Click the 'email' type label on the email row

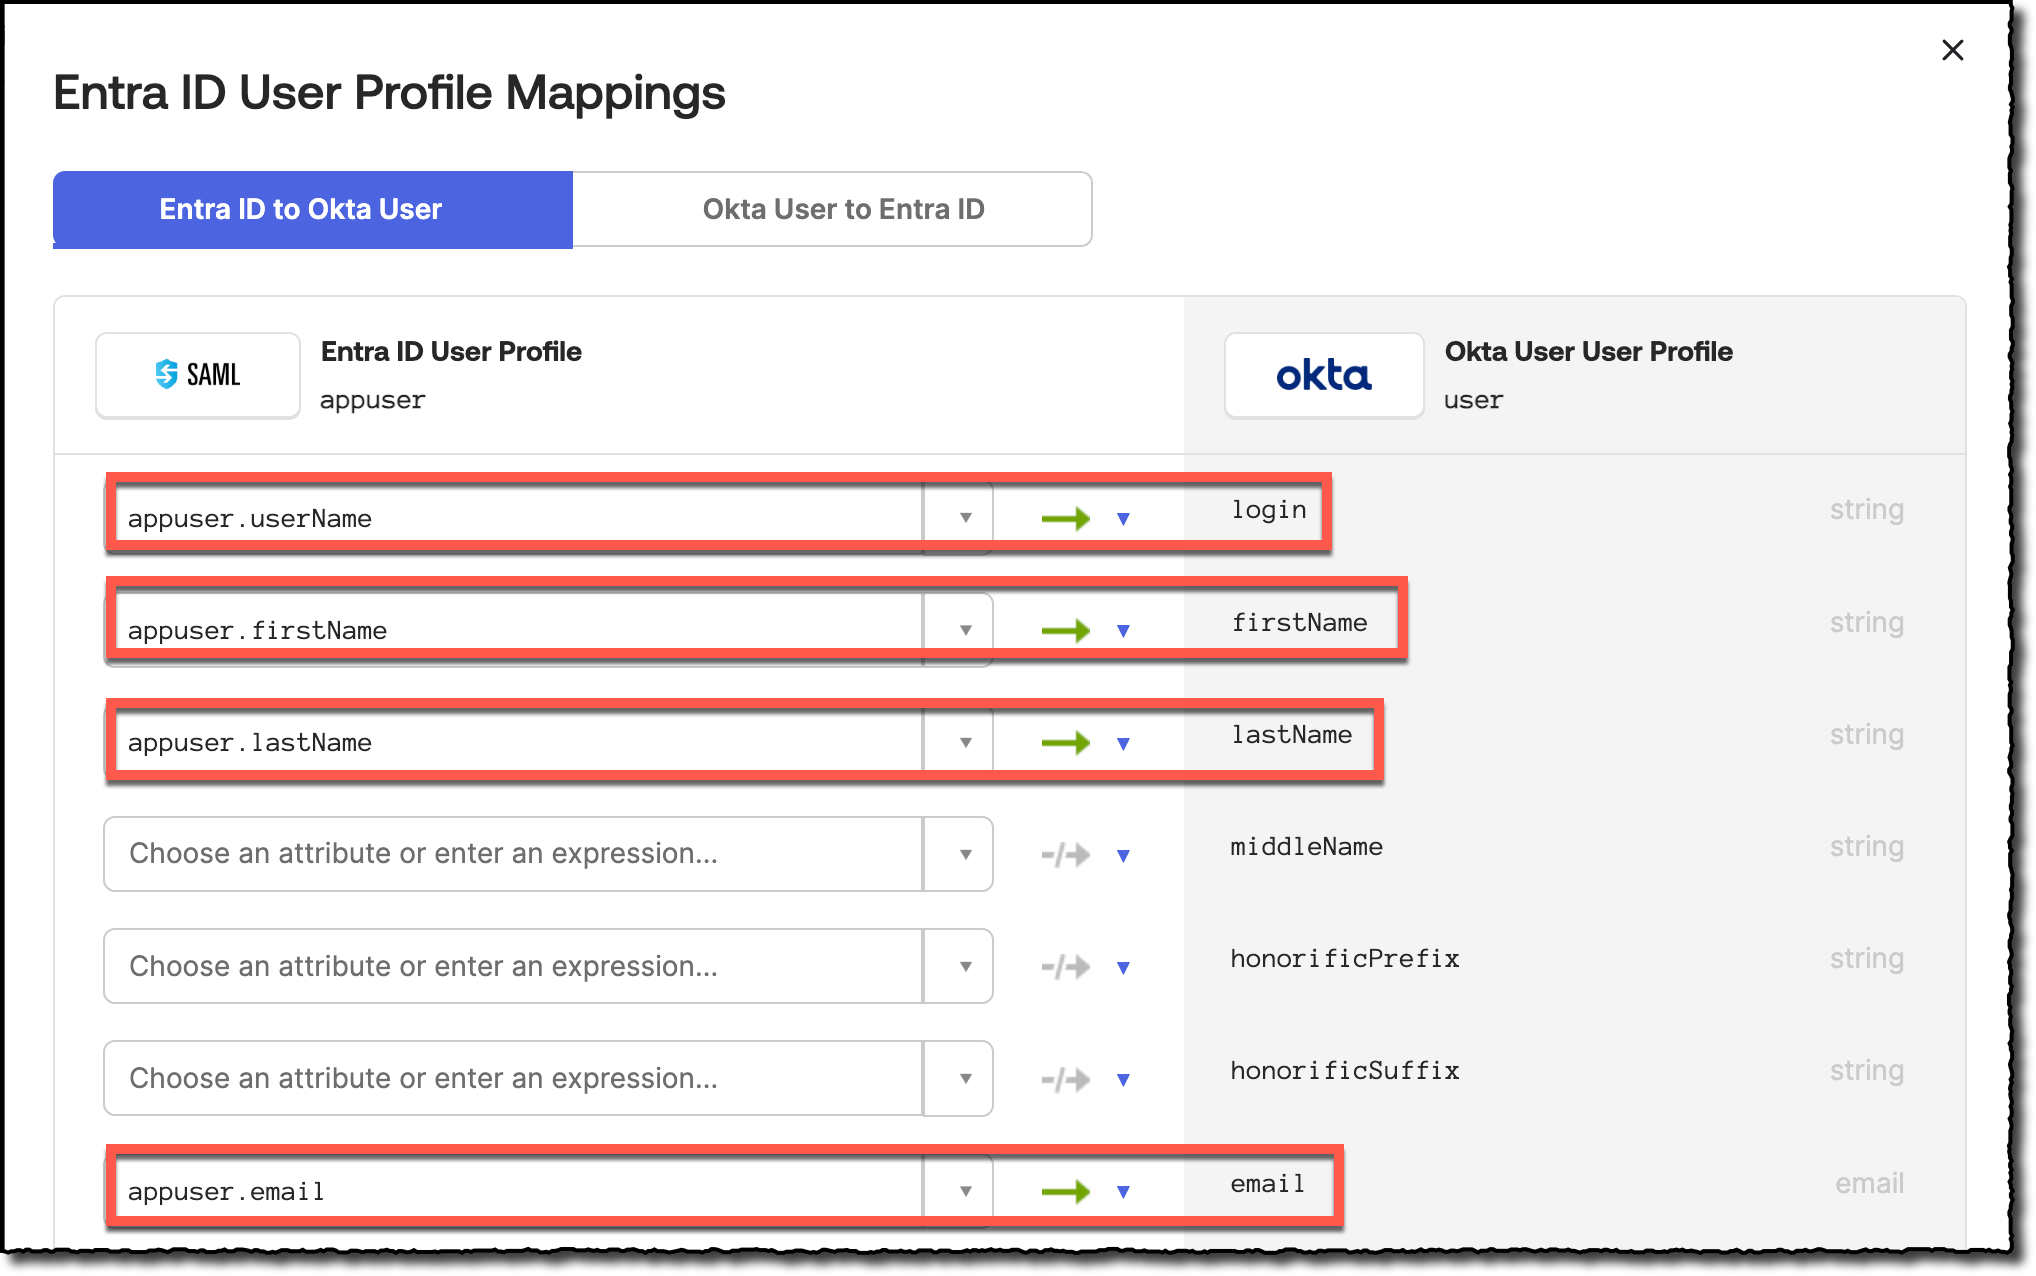tap(1869, 1183)
